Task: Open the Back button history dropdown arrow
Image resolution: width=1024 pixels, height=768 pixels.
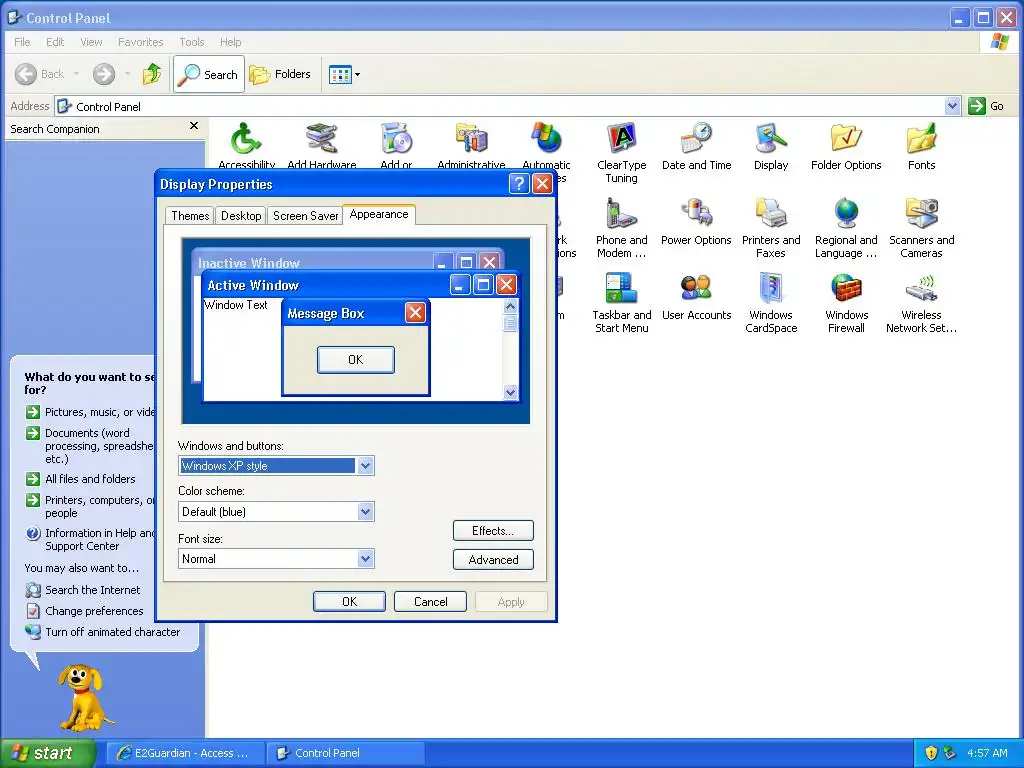Action: pos(76,74)
